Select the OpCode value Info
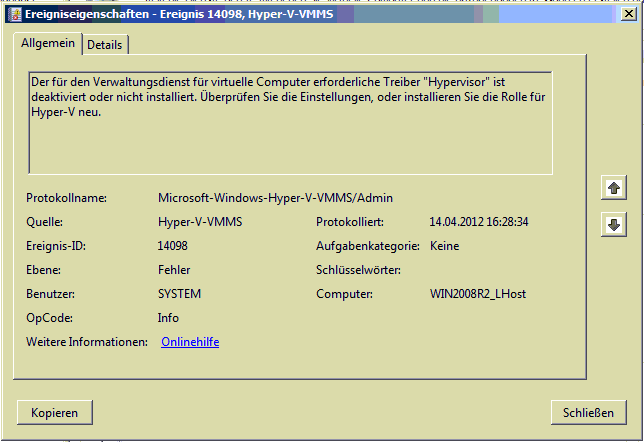The image size is (644, 442). pyautogui.click(x=168, y=318)
